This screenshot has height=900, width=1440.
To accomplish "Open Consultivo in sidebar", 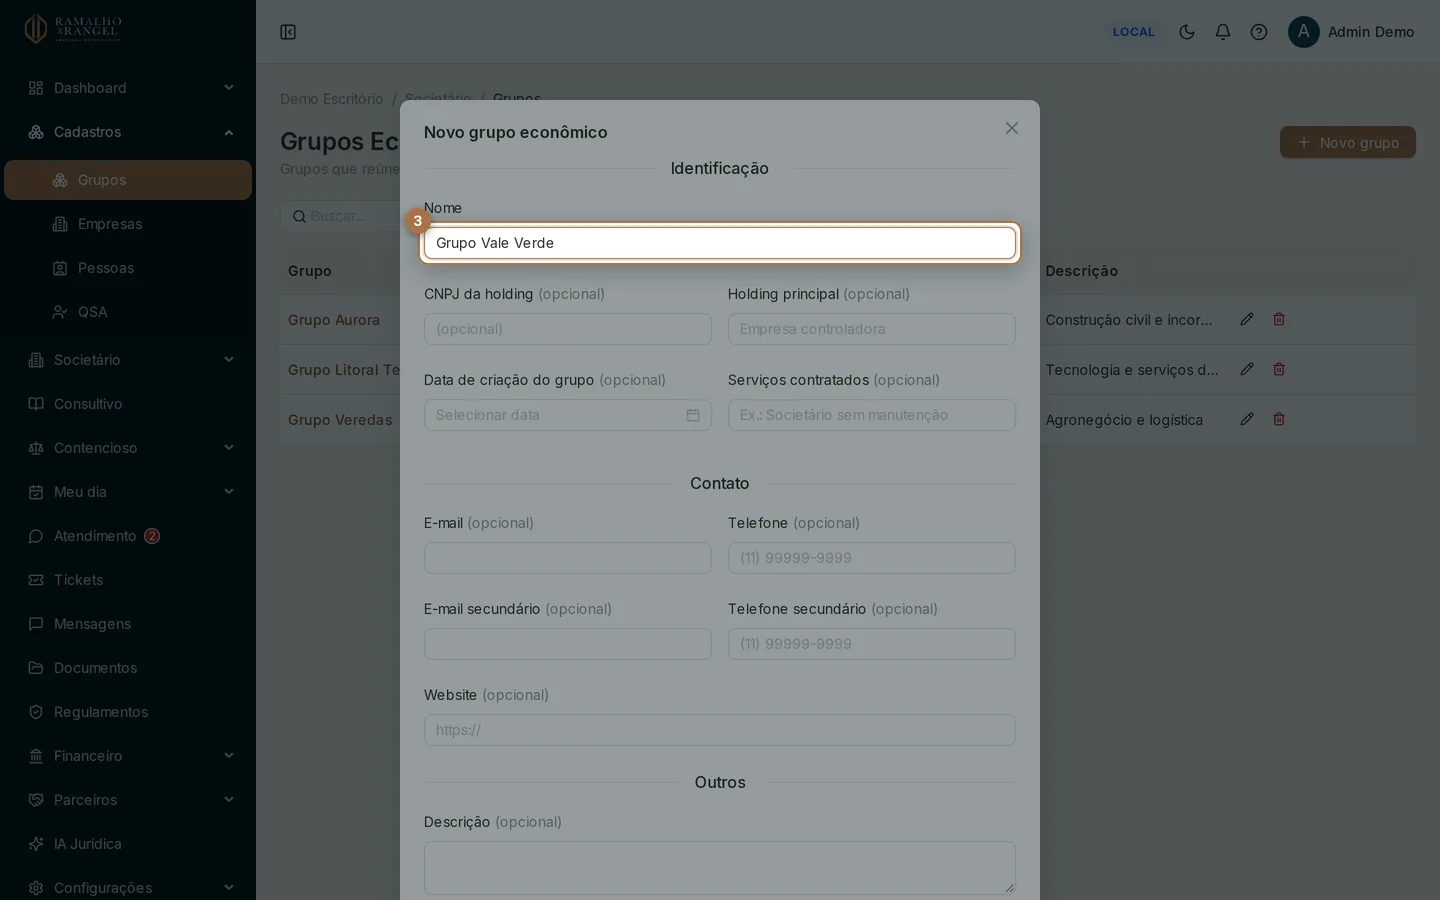I will click(128, 404).
